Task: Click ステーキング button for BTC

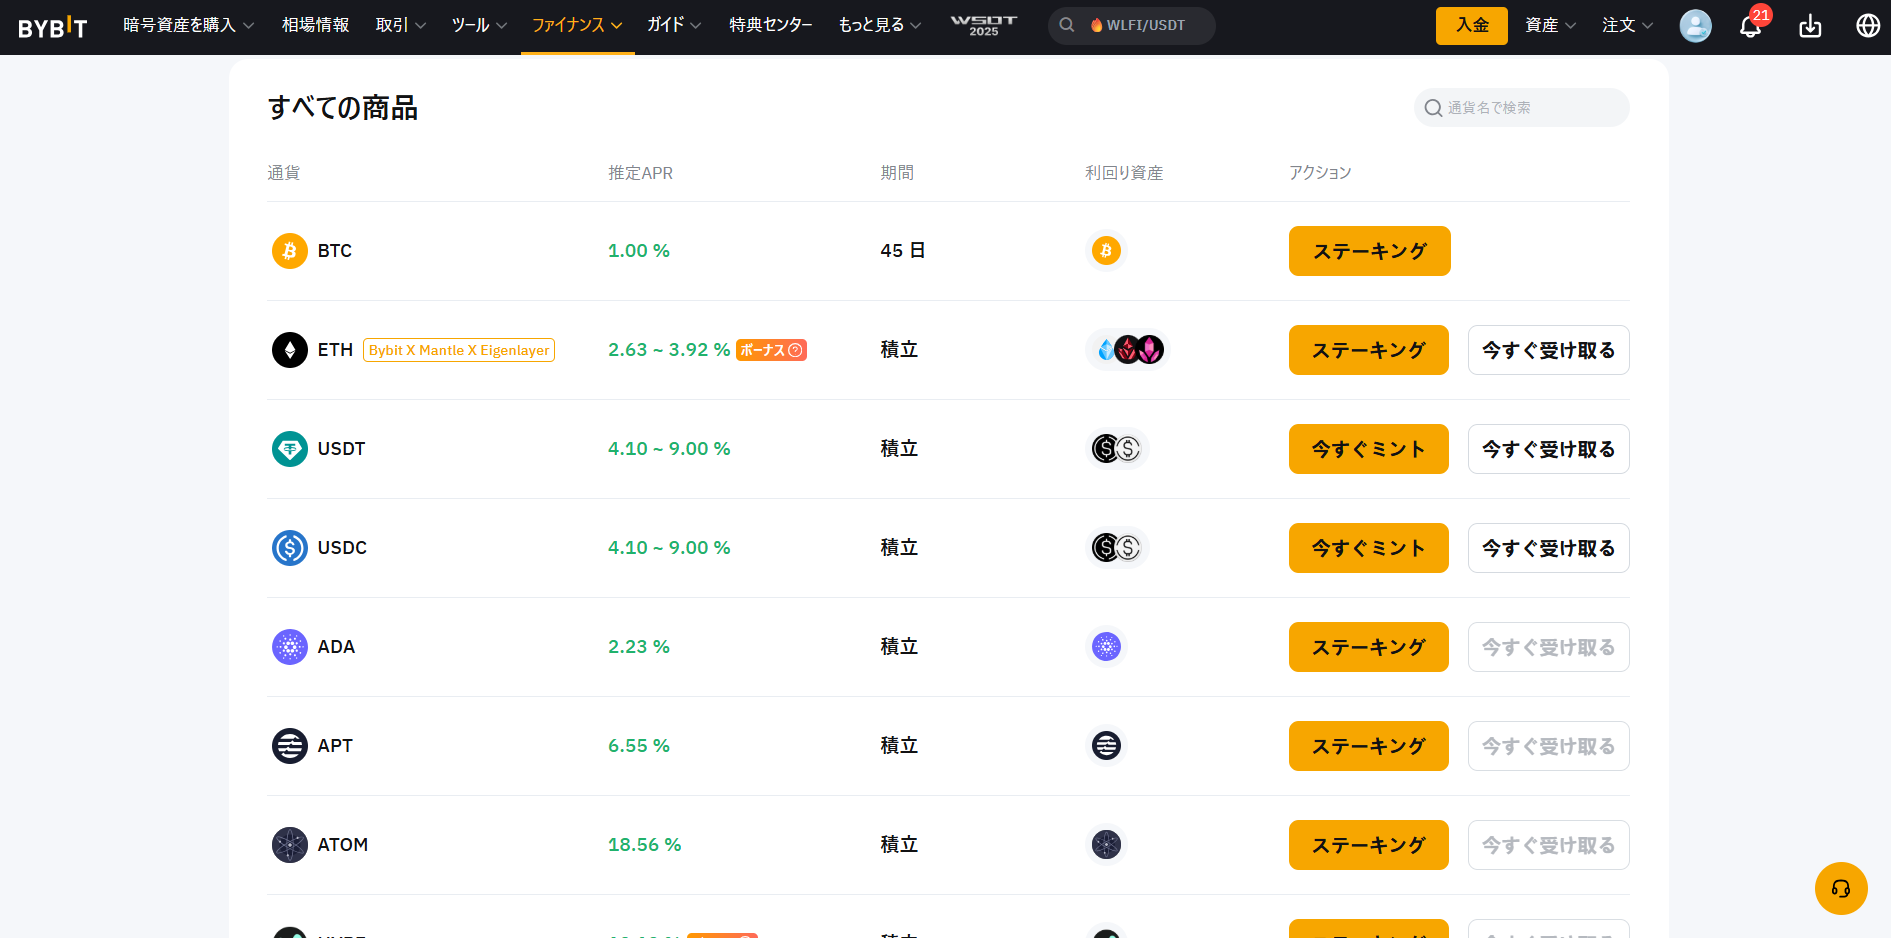Action: click(1369, 251)
